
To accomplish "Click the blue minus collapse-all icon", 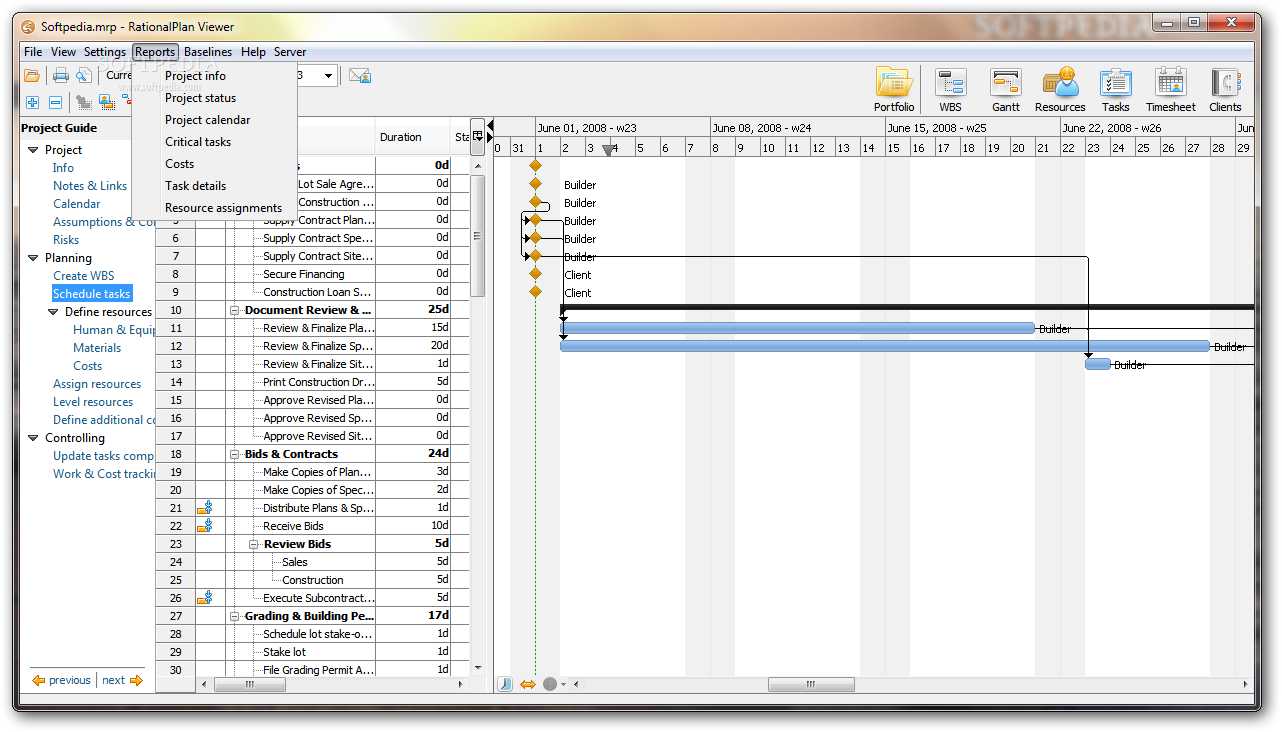I will [x=56, y=102].
